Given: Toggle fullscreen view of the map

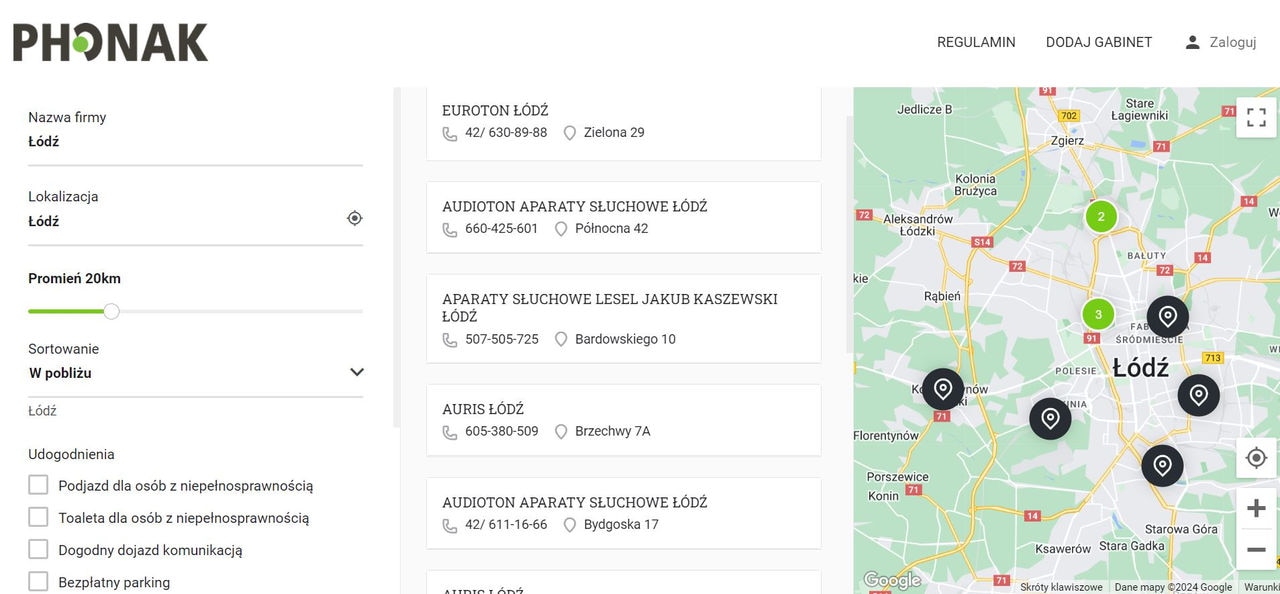Looking at the screenshot, I should [x=1257, y=117].
